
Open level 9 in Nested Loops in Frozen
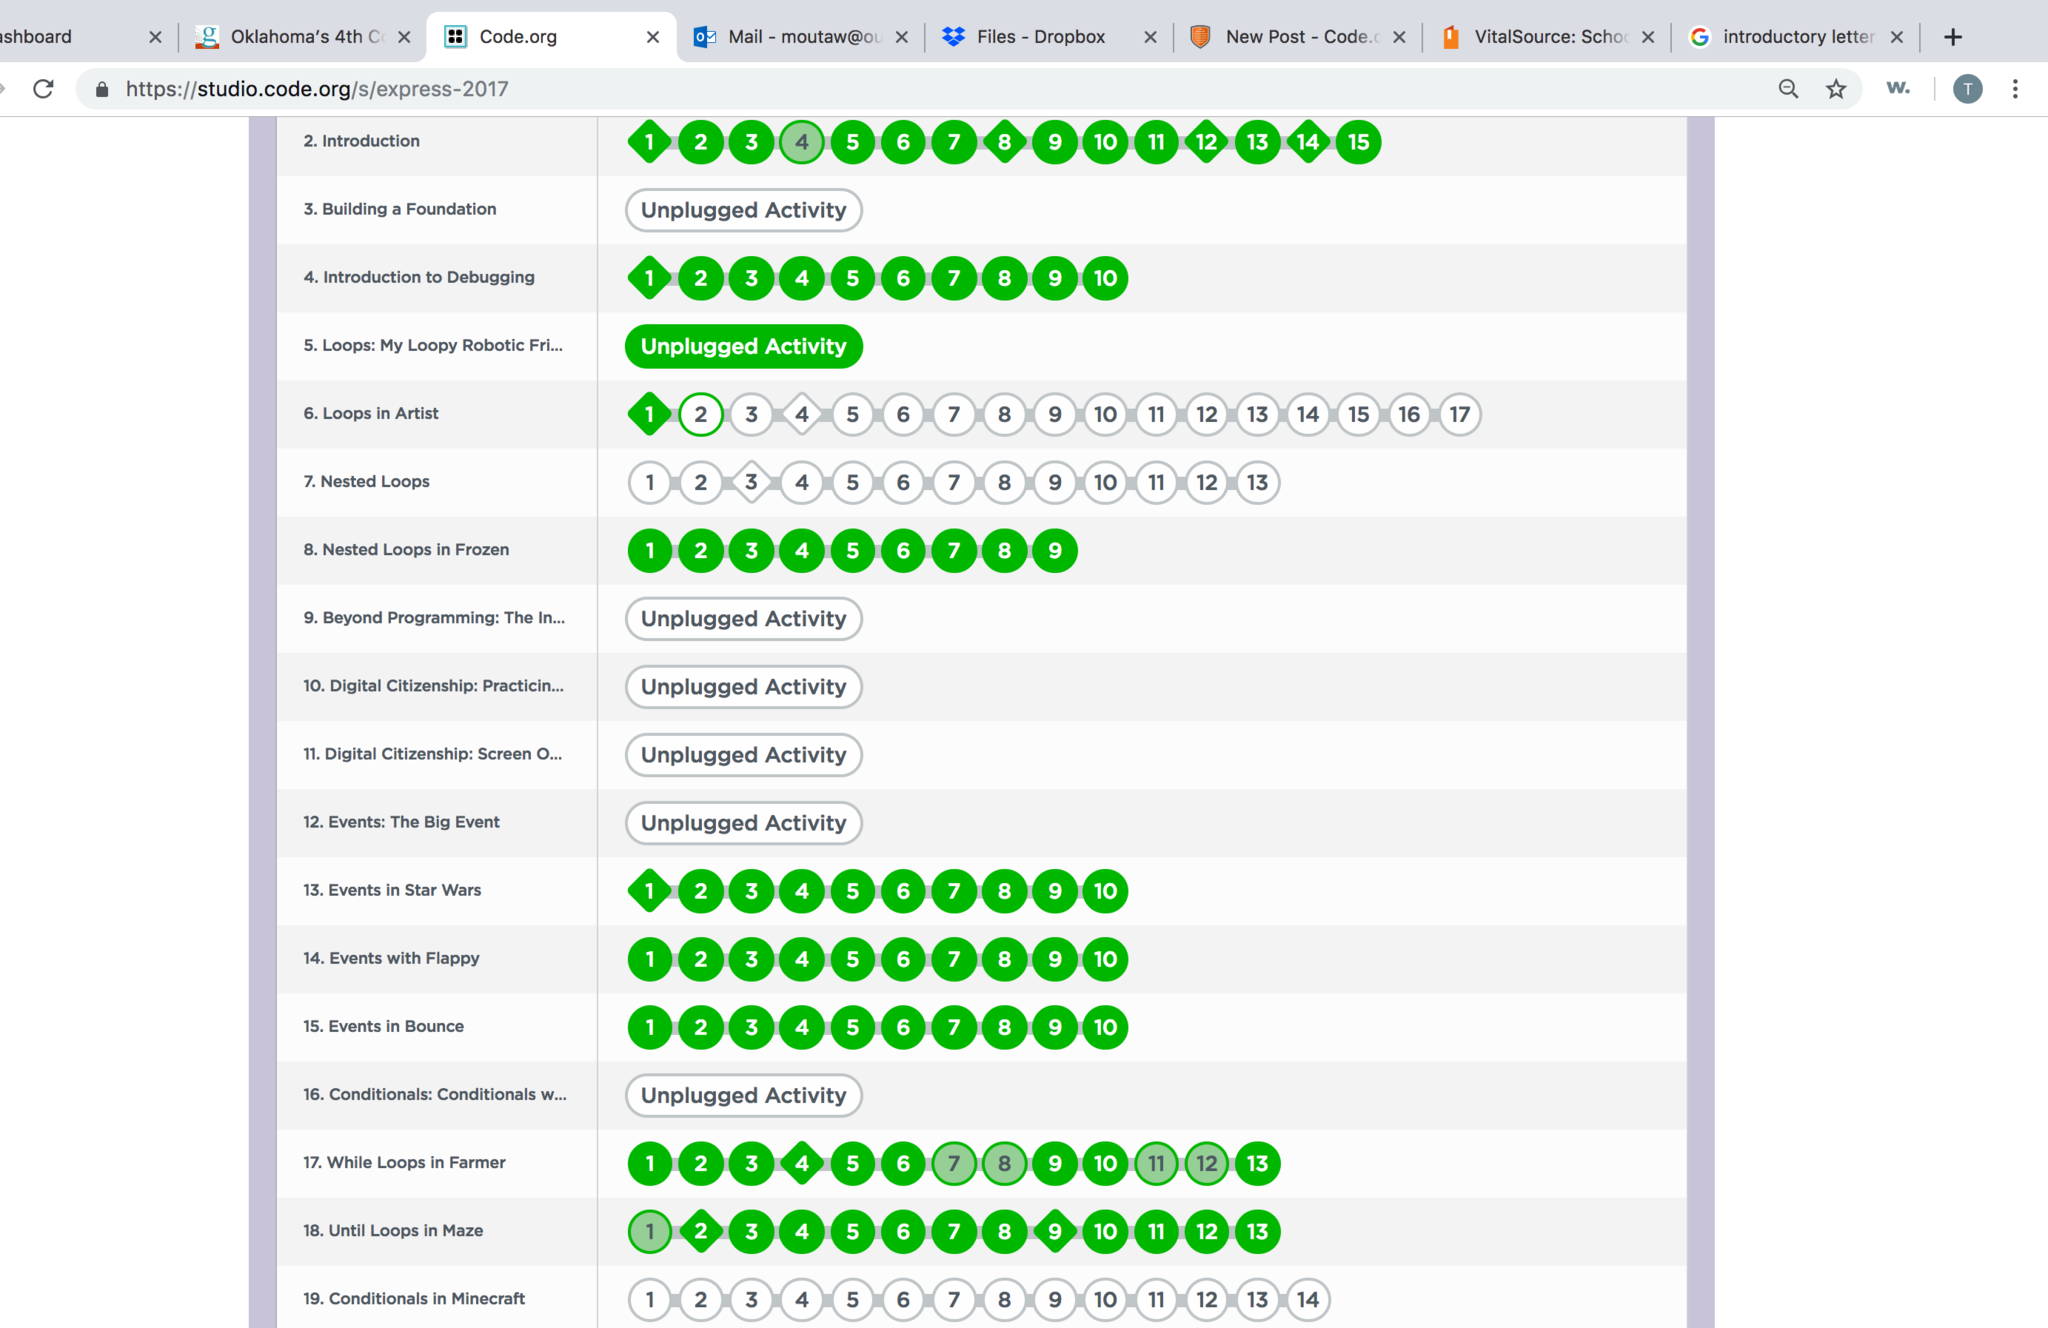pyautogui.click(x=1055, y=550)
